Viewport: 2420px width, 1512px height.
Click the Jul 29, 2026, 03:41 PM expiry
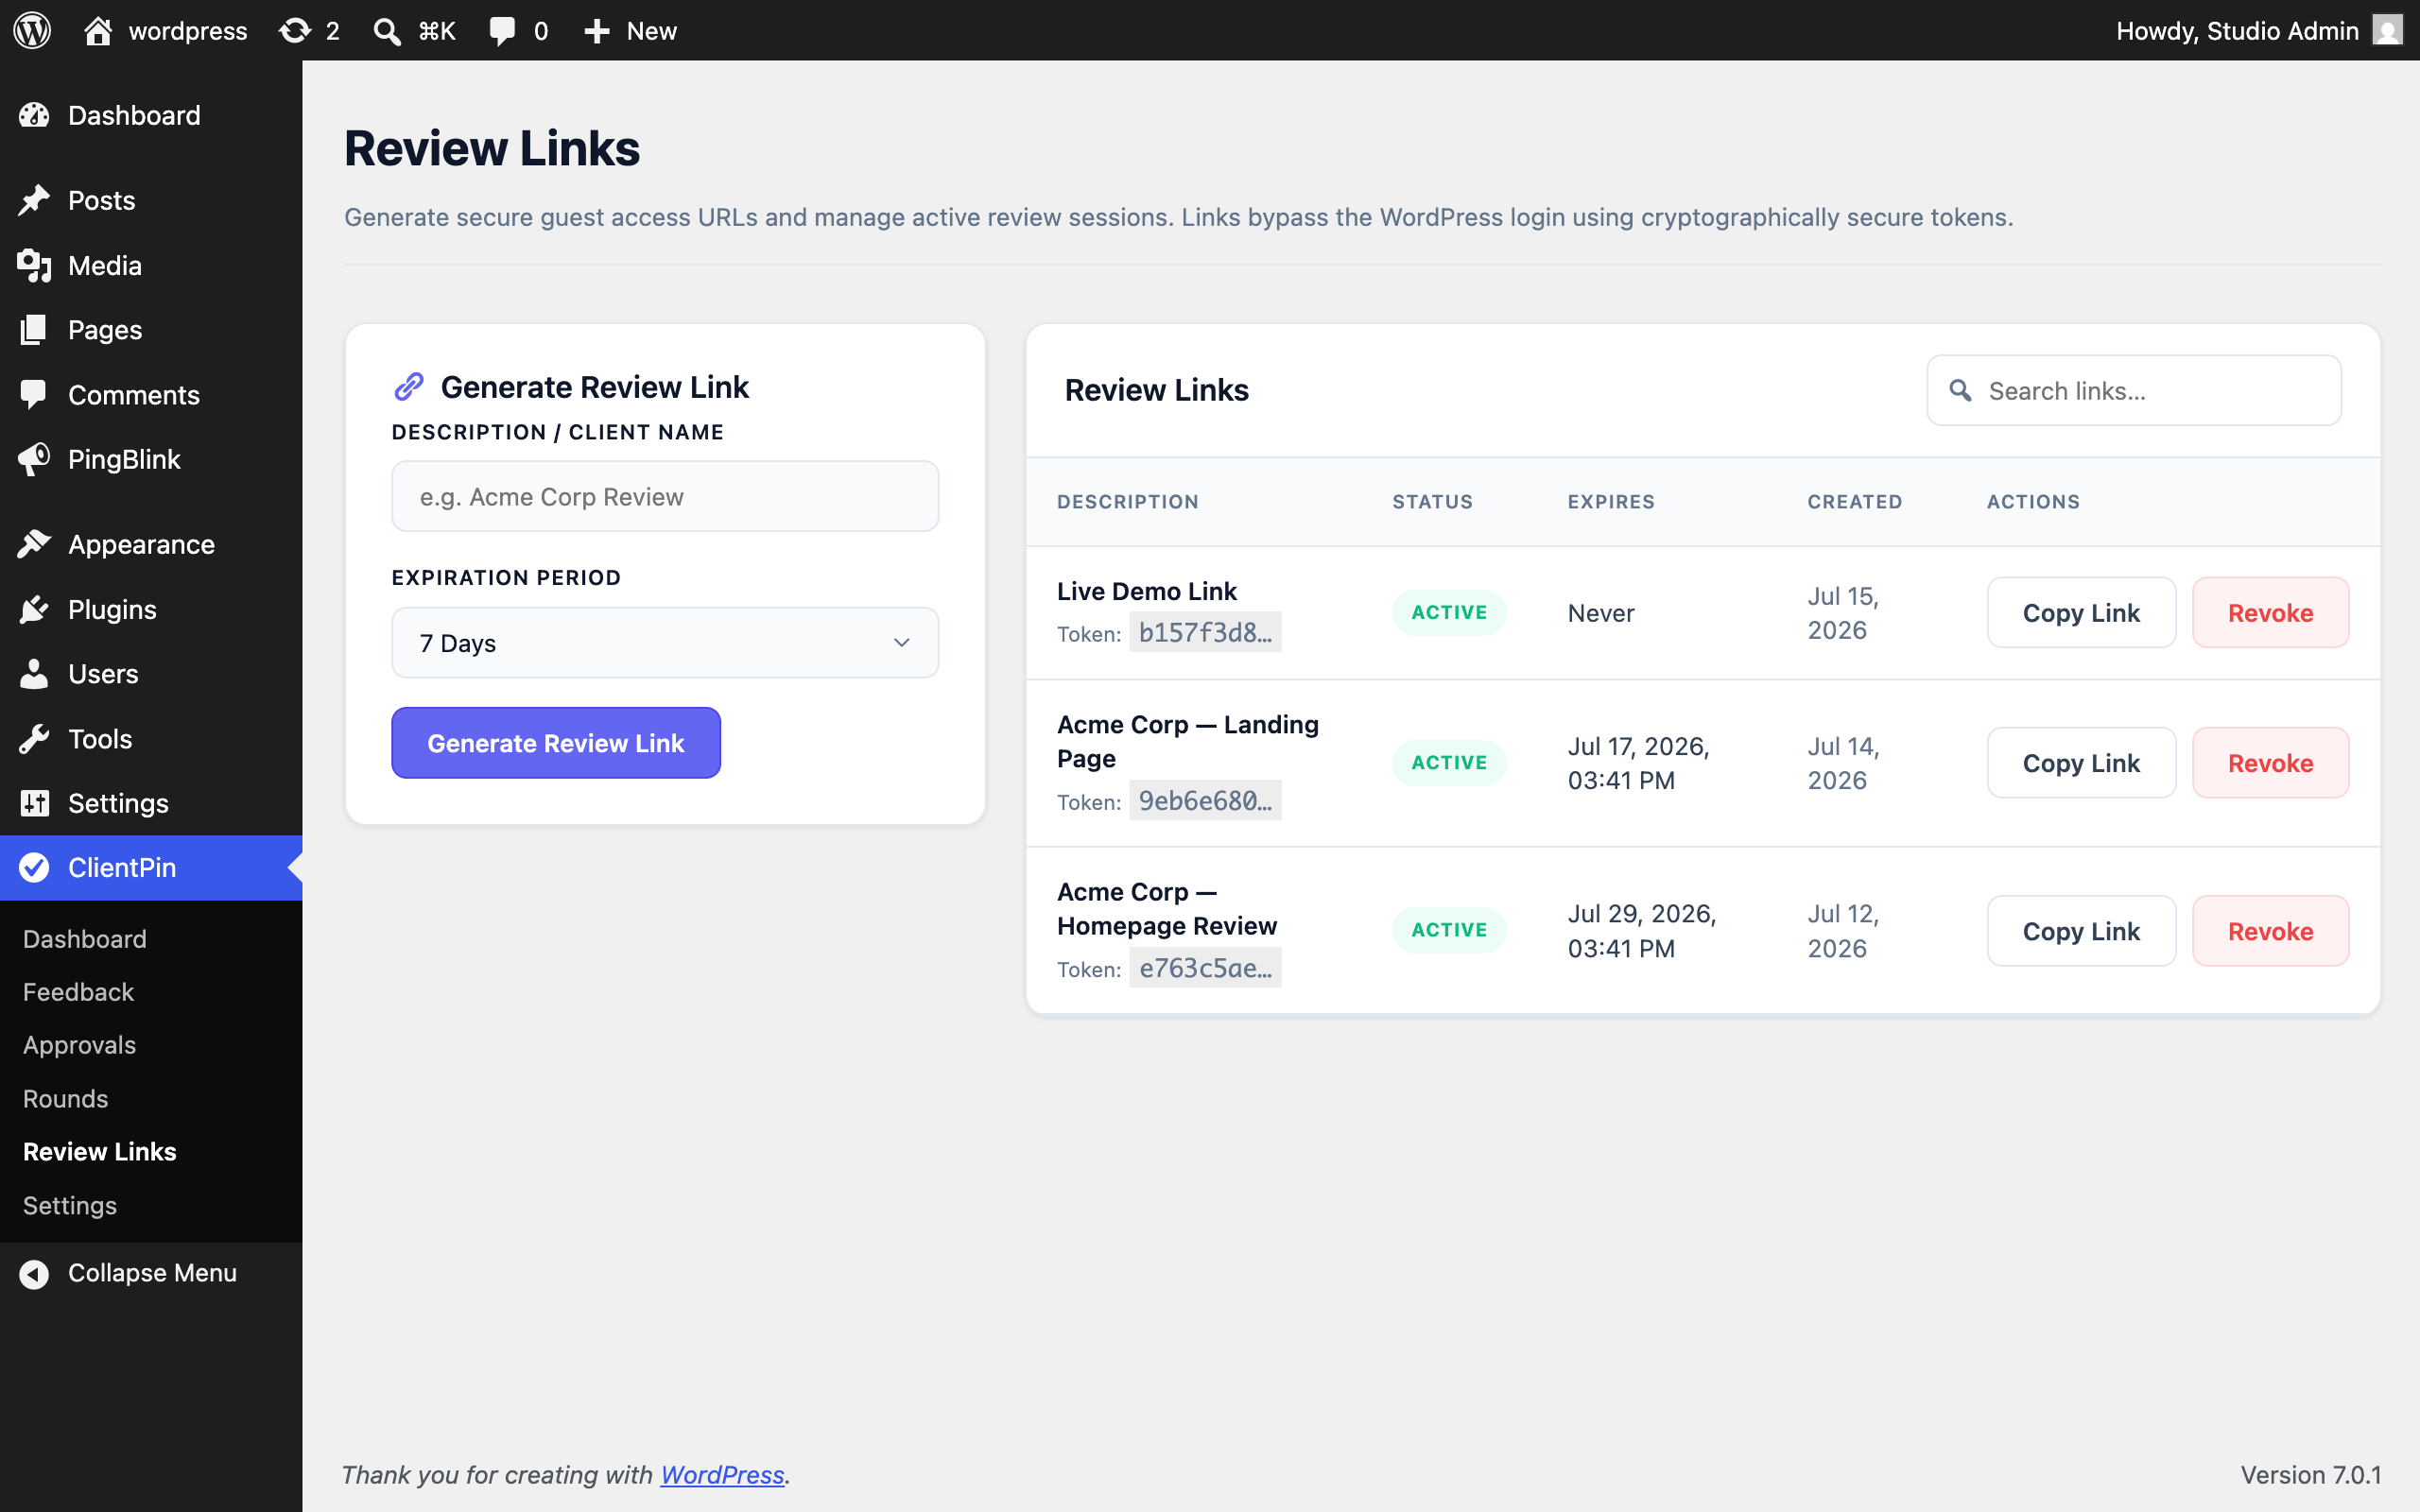pos(1642,930)
